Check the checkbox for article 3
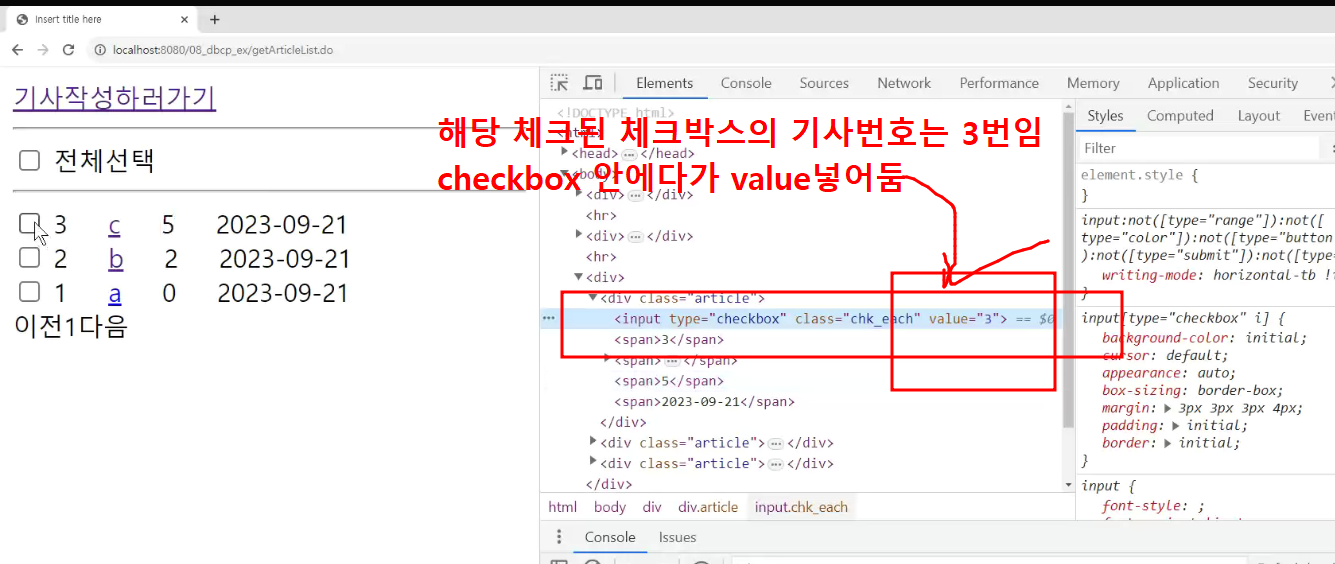Screen dimensions: 1335x564 tap(30, 223)
